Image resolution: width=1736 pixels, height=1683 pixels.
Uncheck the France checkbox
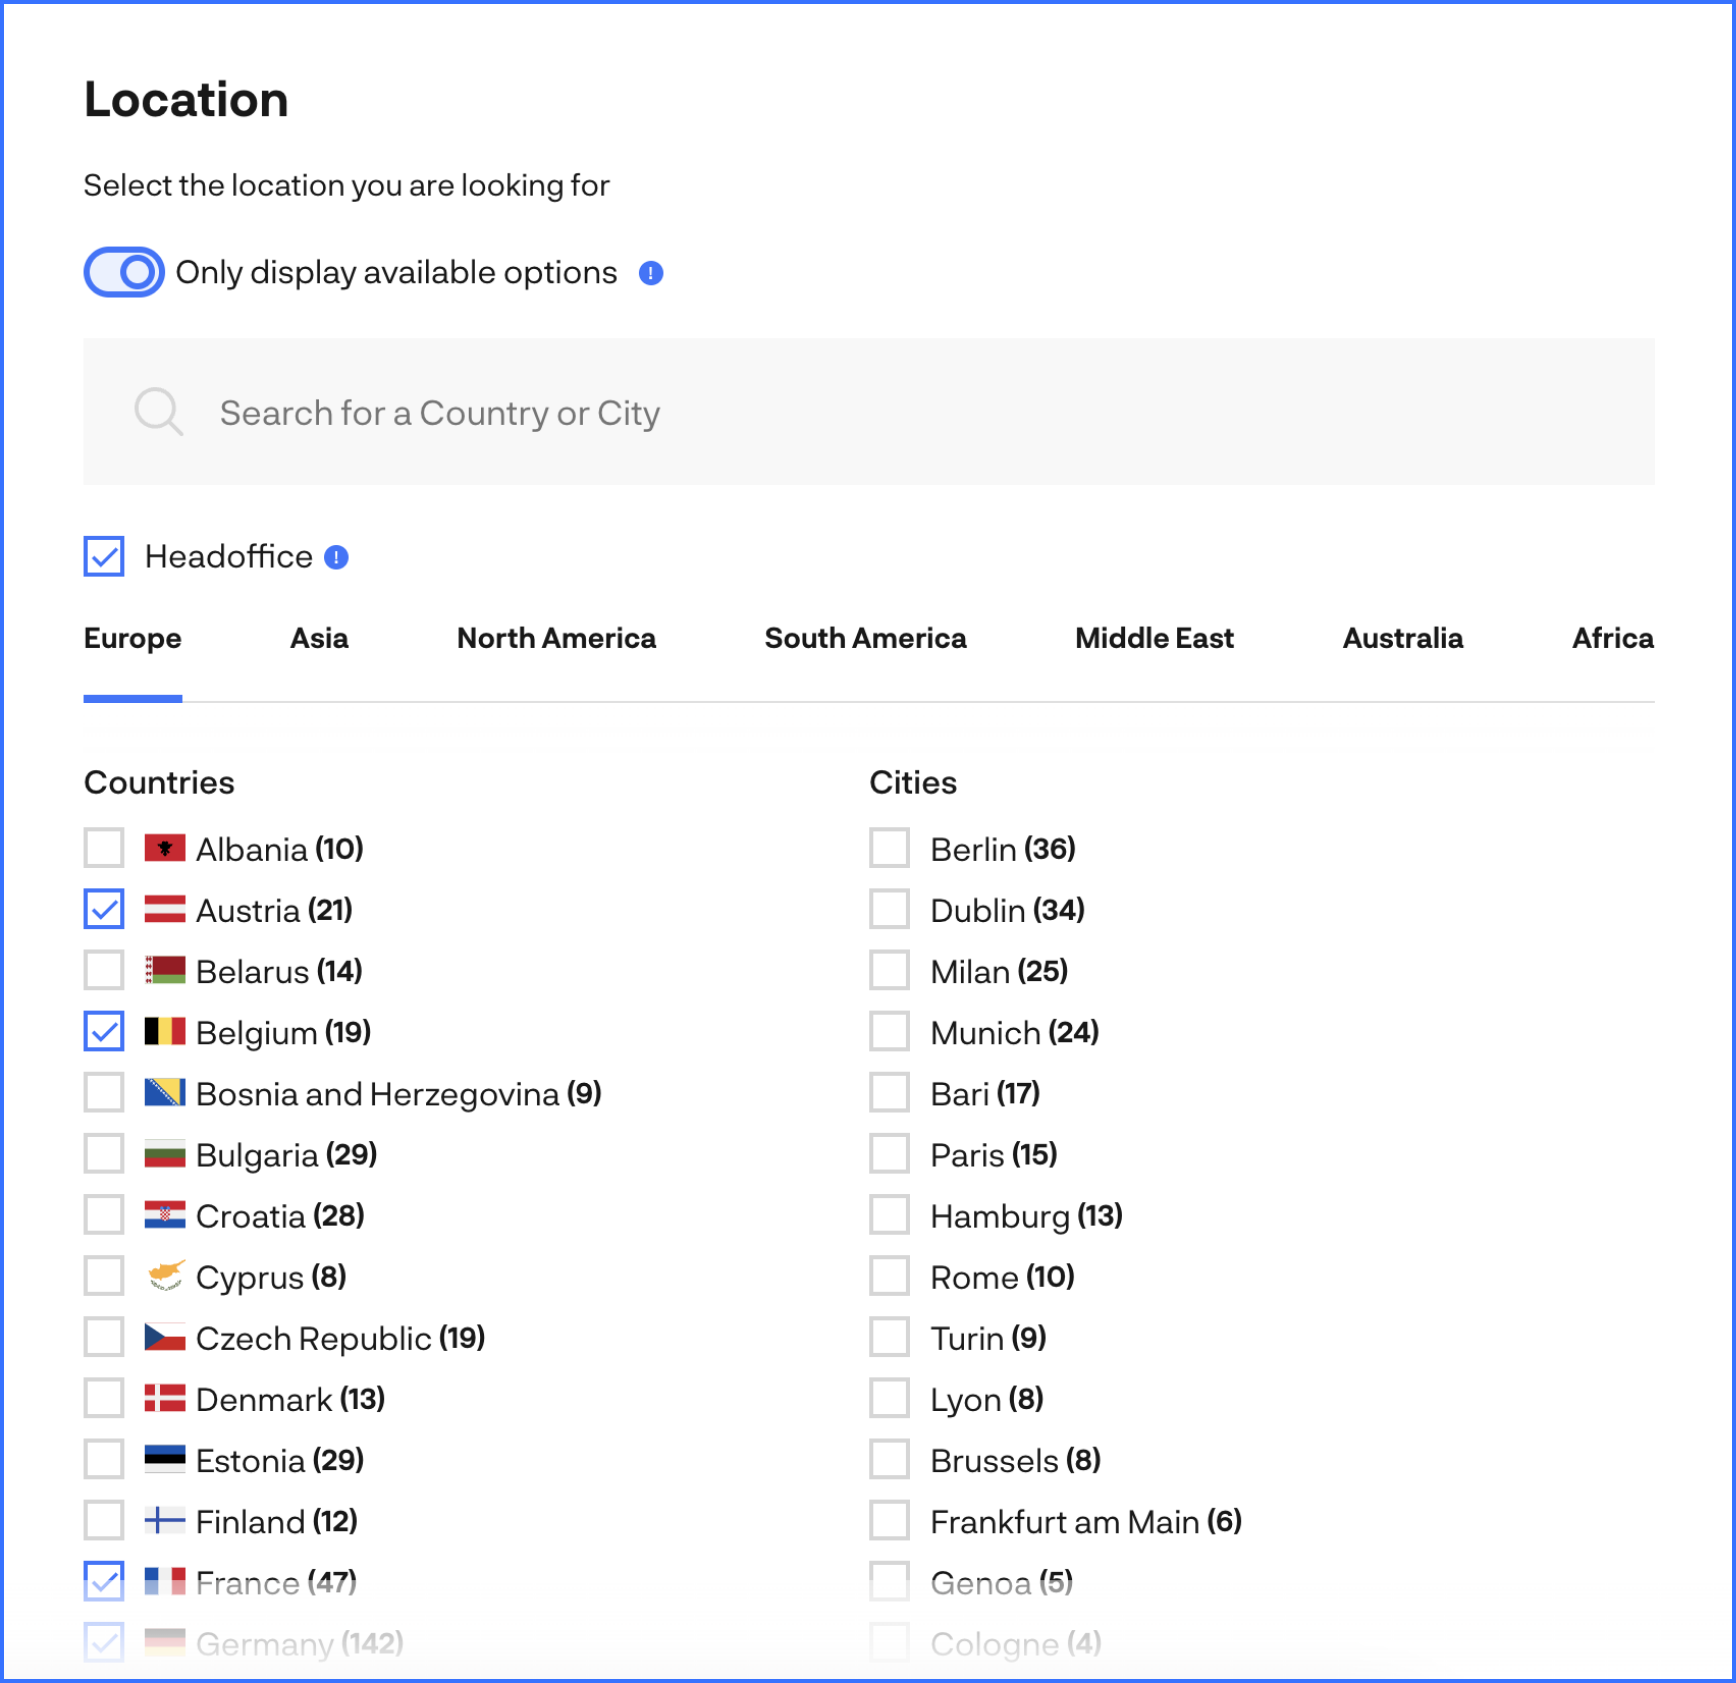click(104, 1581)
